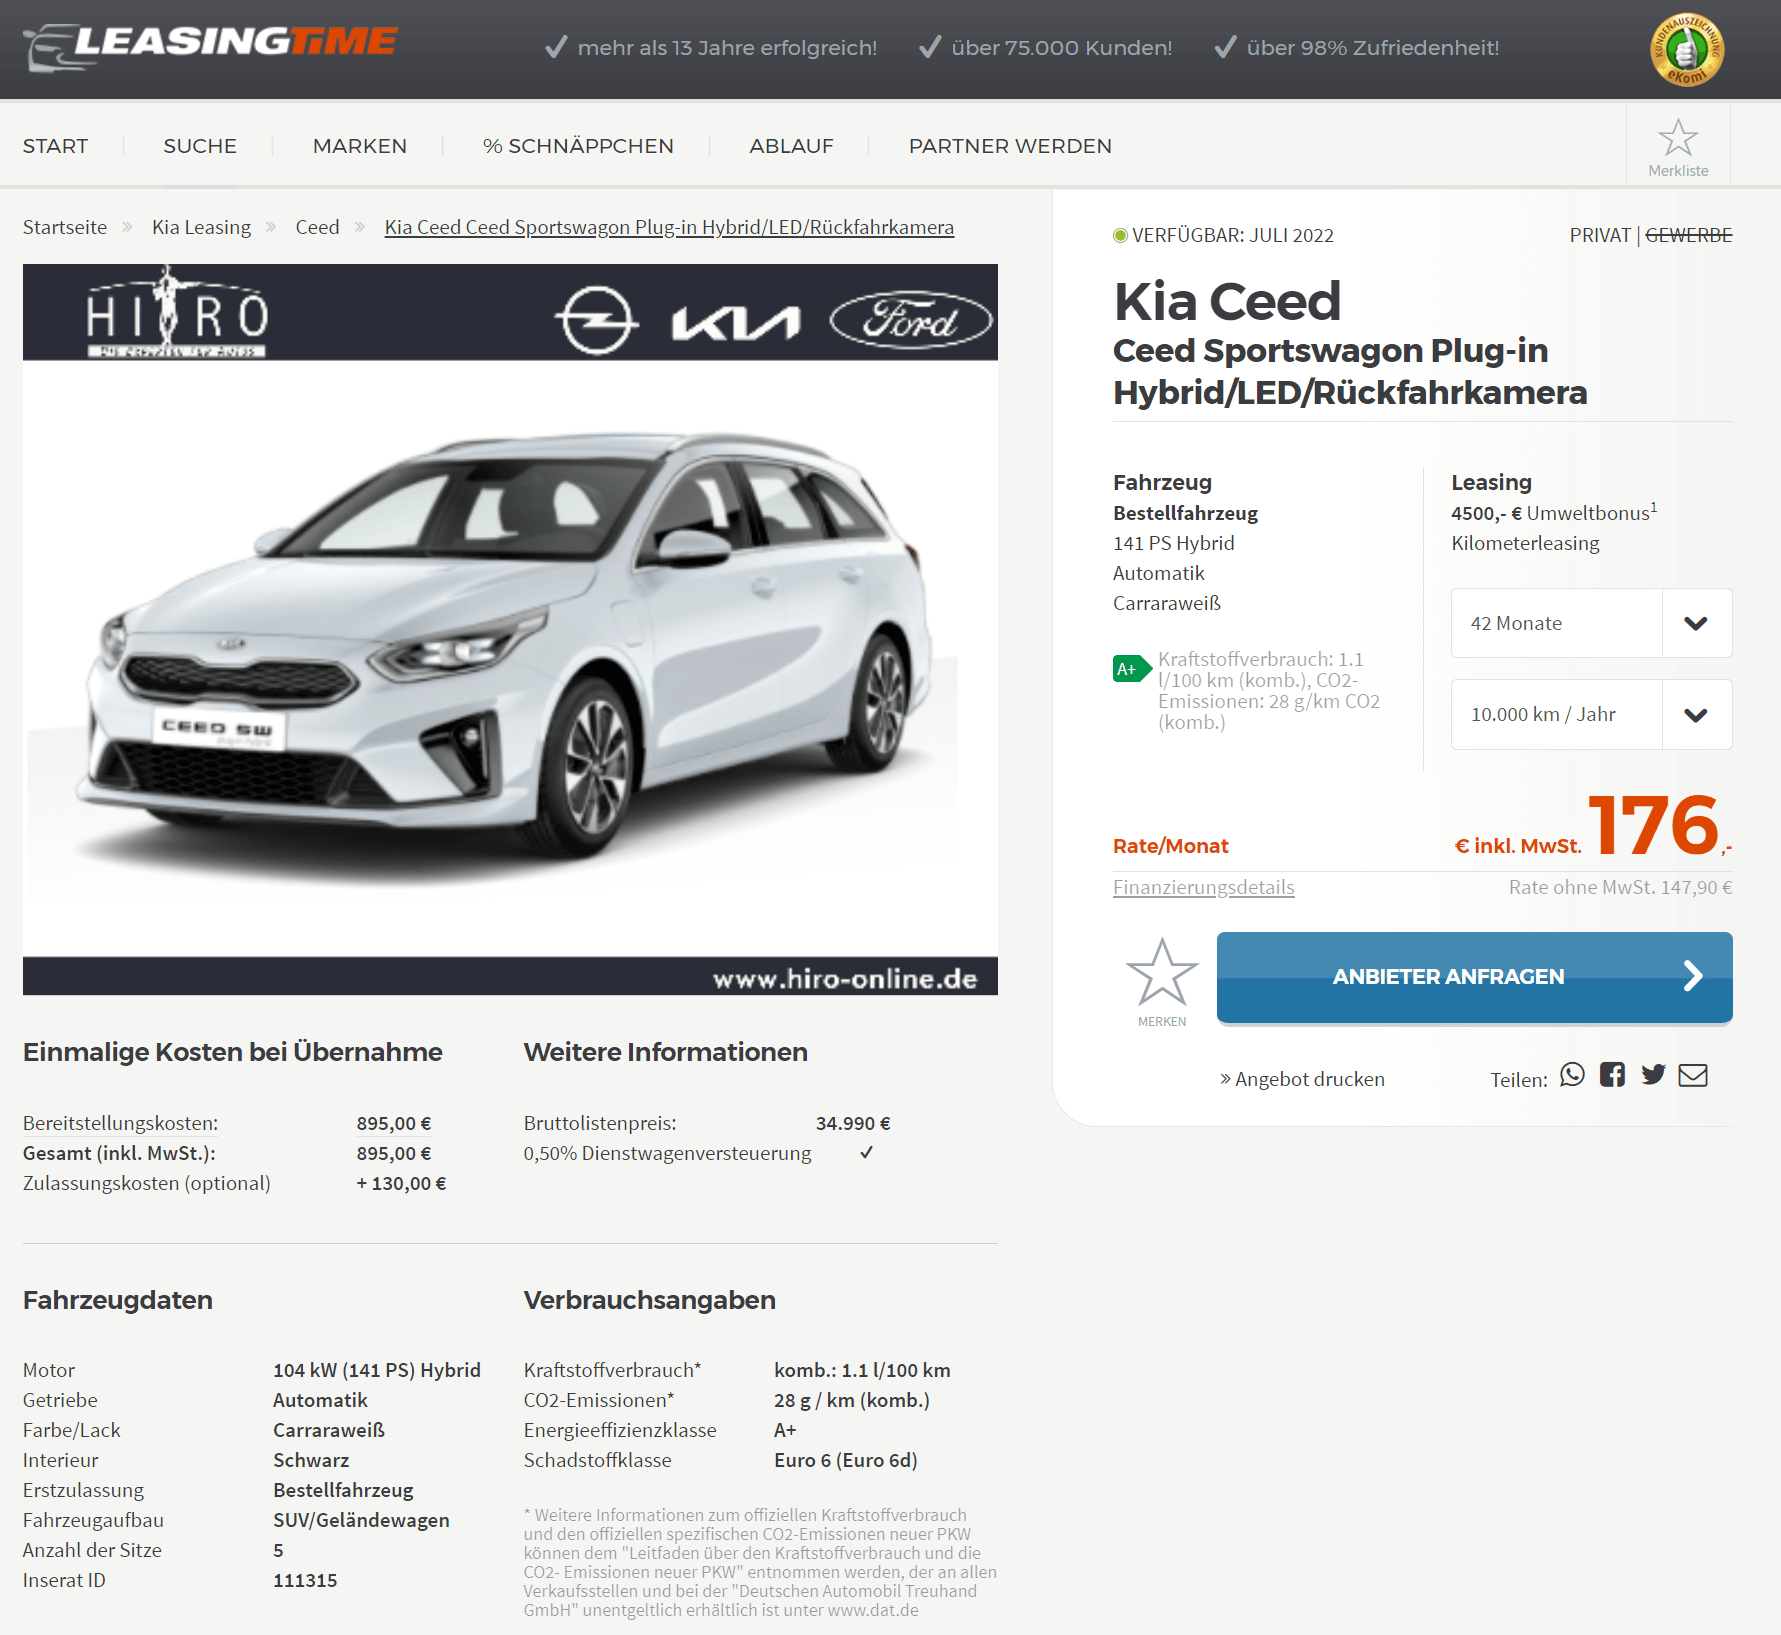Open the SUCHE menu item
The image size is (1781, 1635).
(x=200, y=146)
